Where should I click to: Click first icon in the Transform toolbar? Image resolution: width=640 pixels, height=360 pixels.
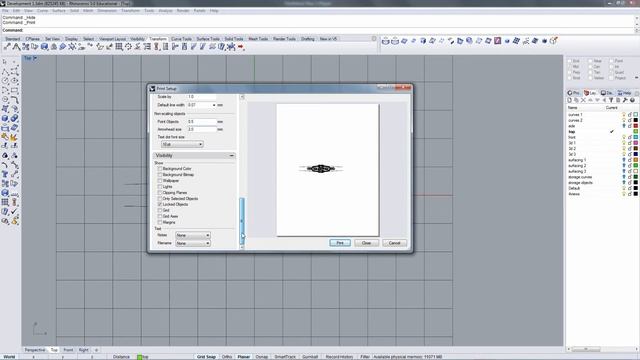tap(7, 47)
